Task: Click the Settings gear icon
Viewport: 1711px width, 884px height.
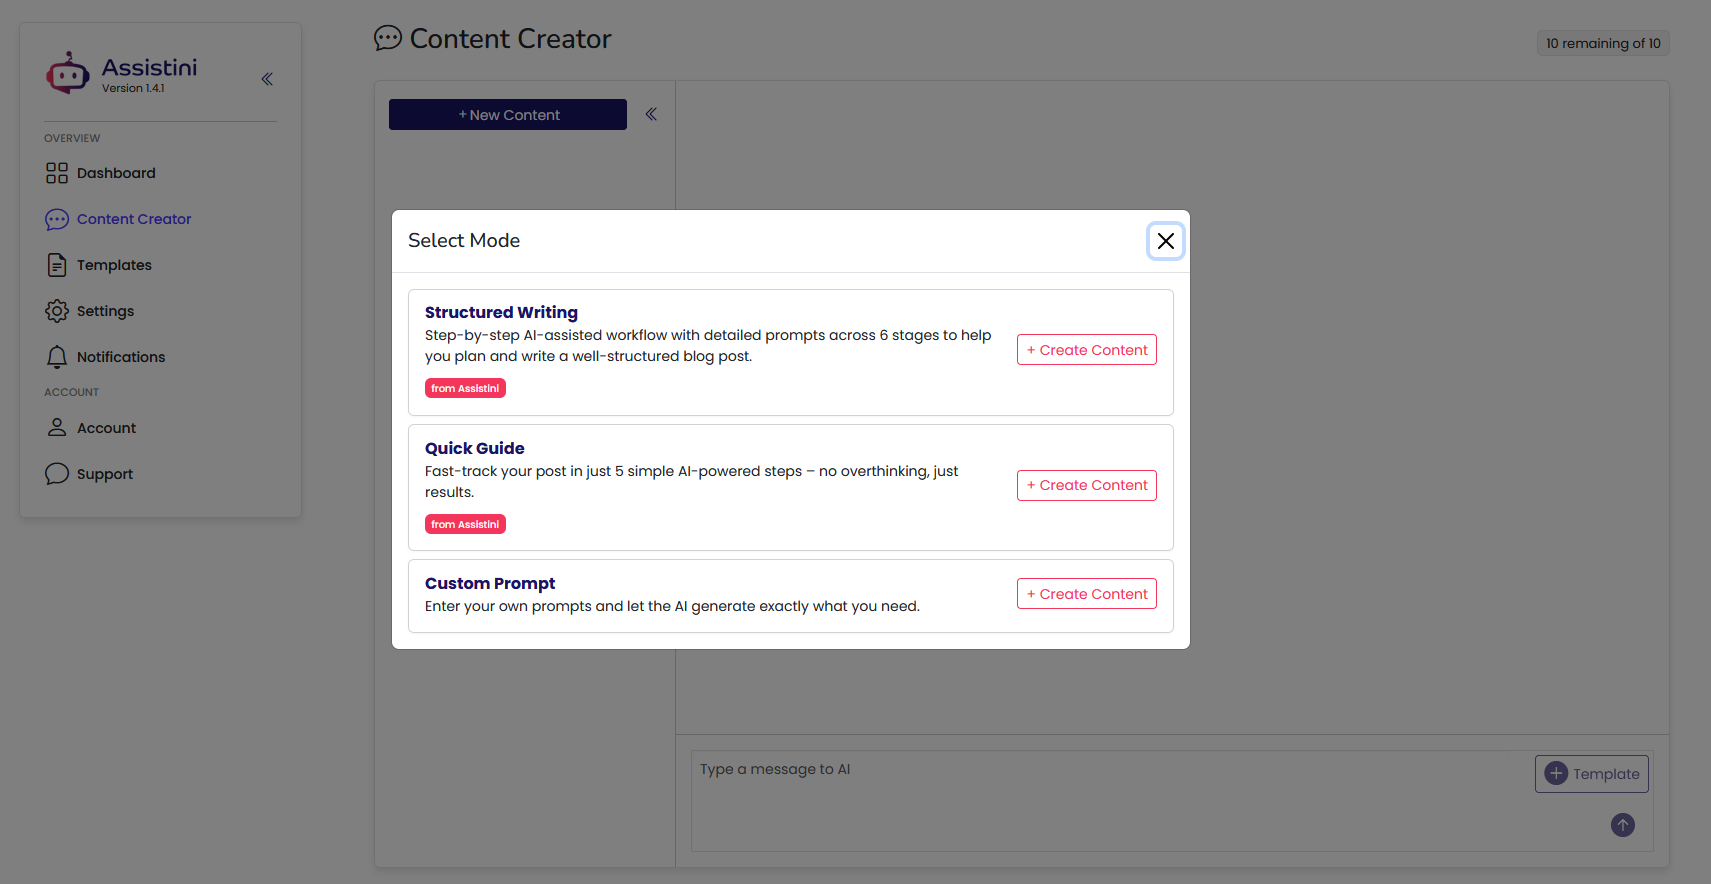Action: [57, 311]
